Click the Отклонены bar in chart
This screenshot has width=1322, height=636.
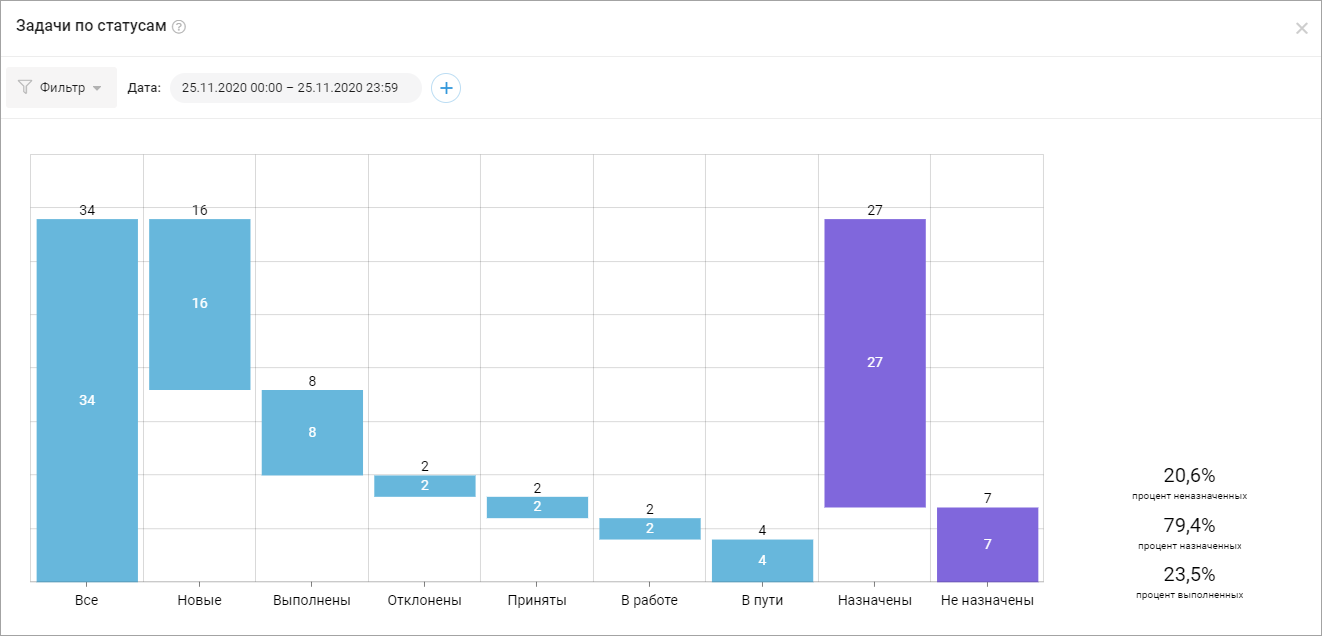425,486
